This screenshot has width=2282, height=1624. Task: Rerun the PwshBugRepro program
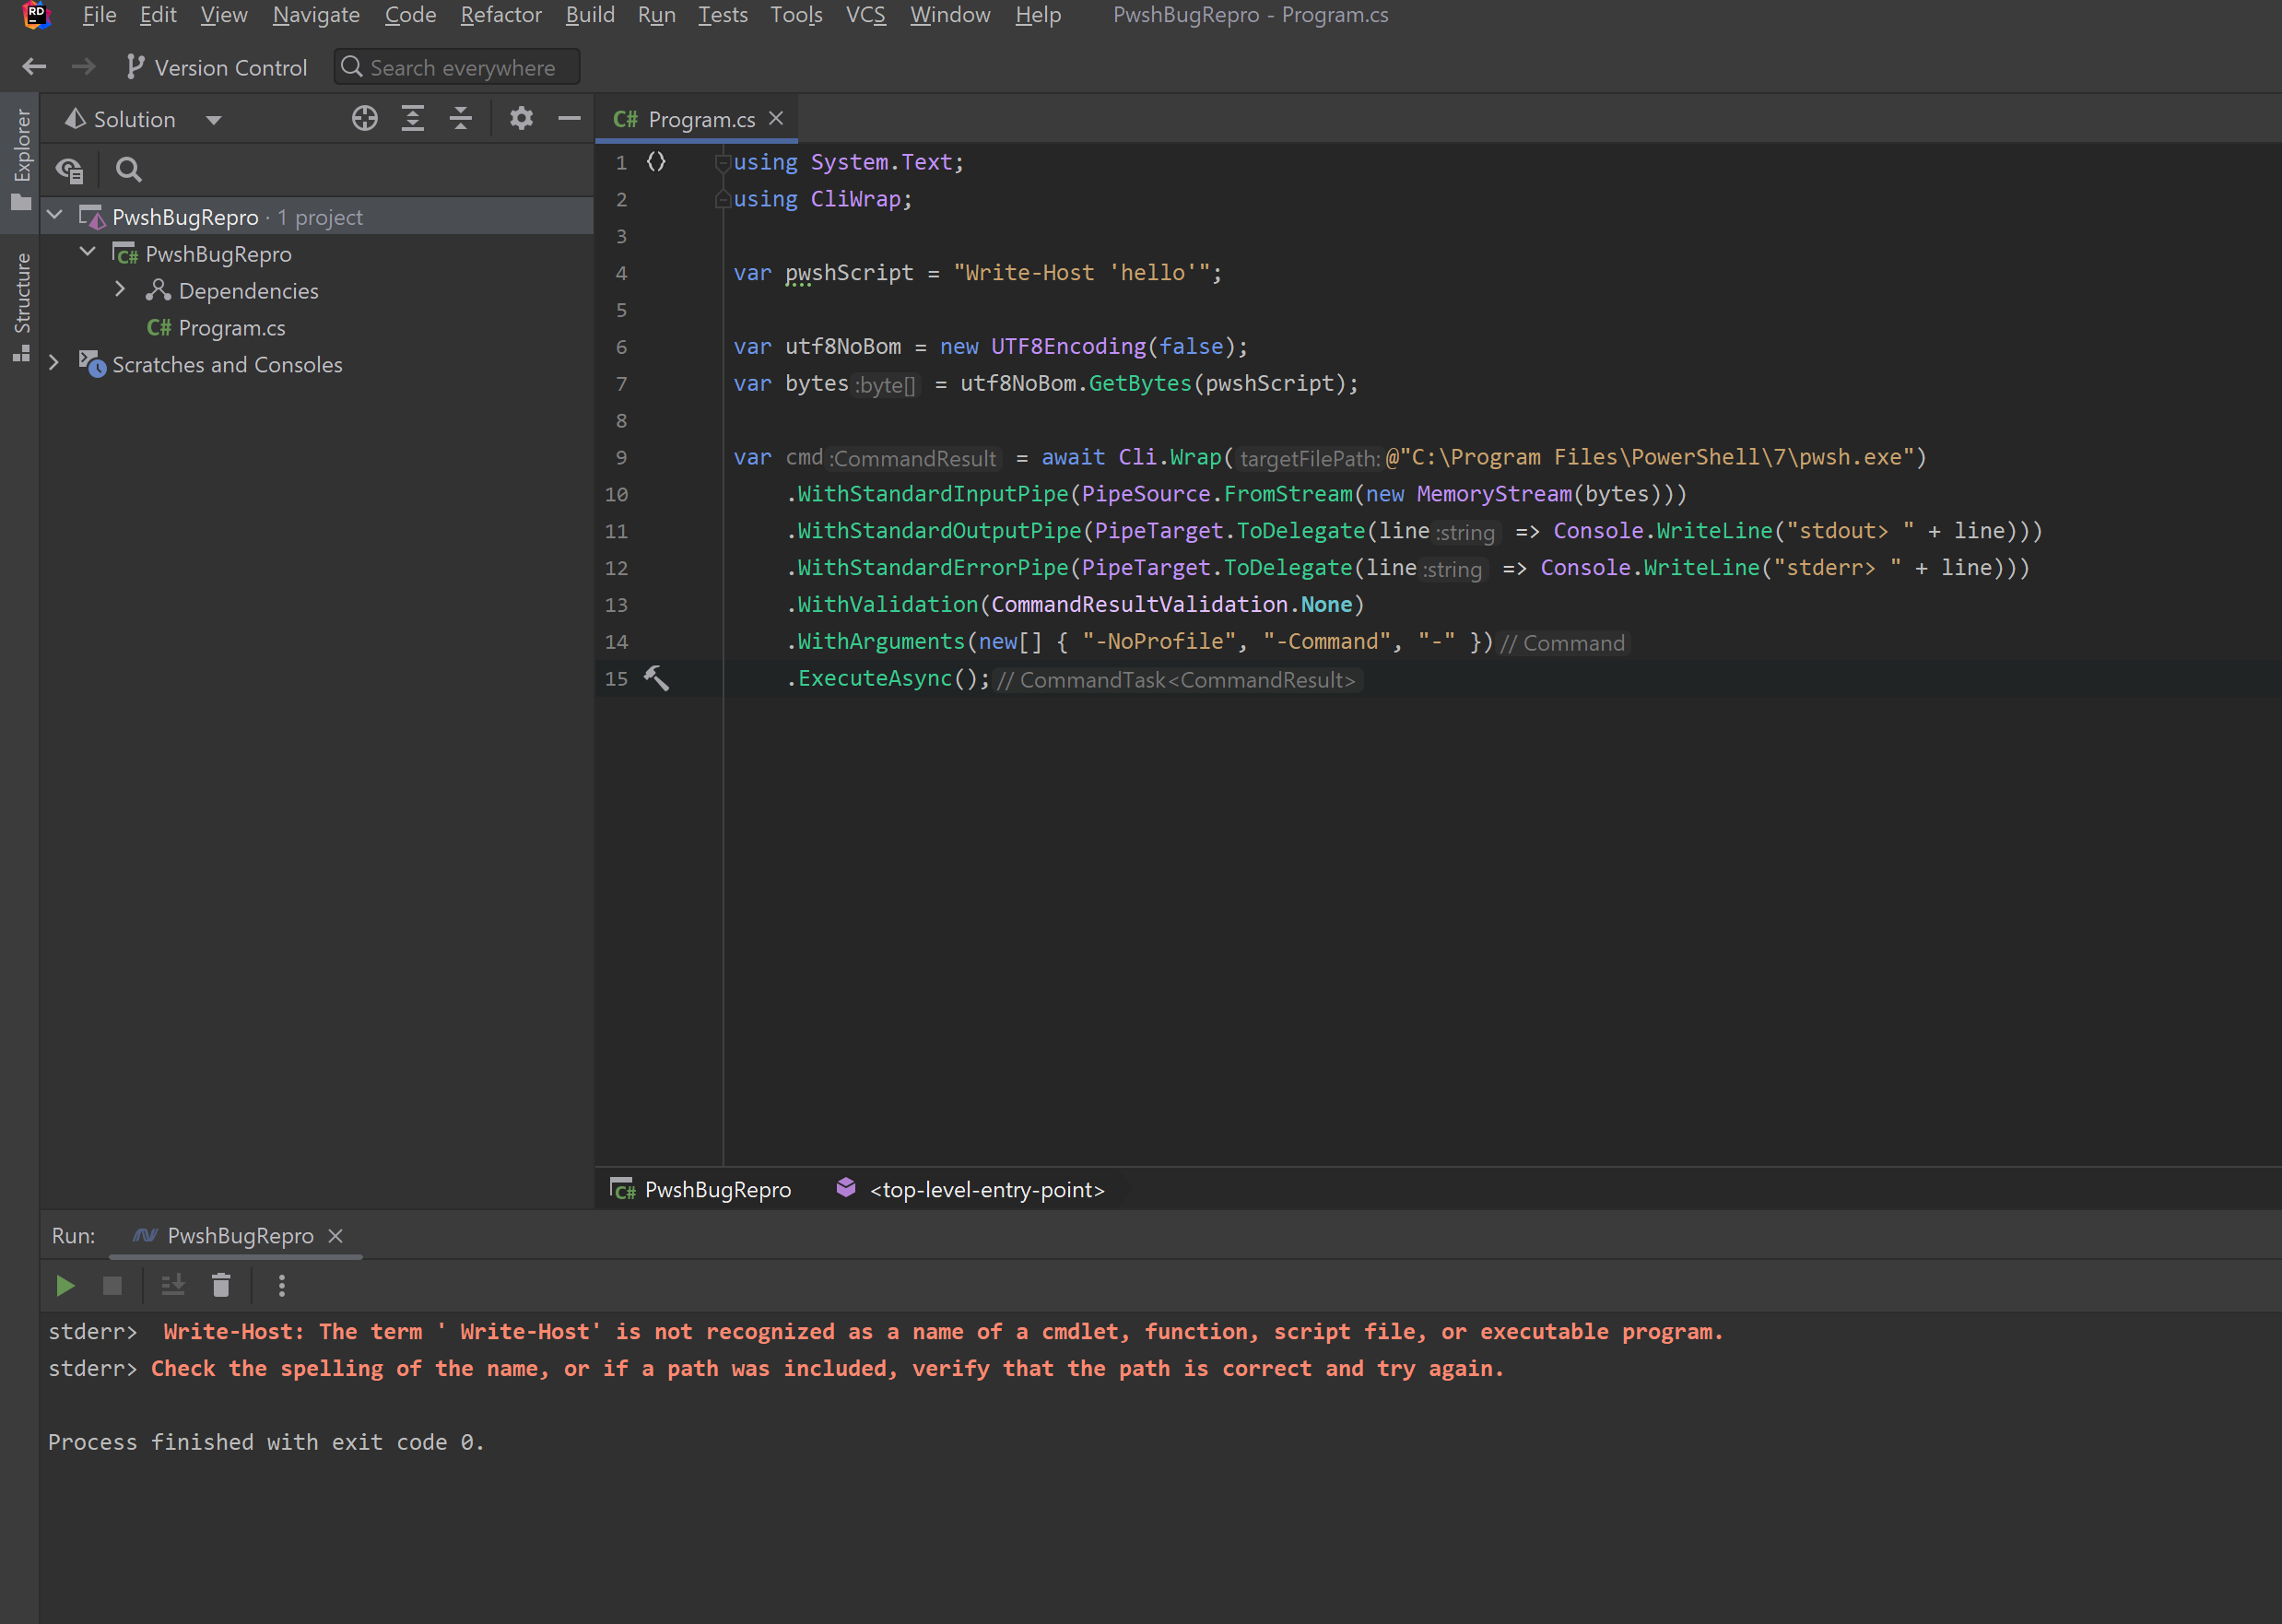[x=65, y=1286]
